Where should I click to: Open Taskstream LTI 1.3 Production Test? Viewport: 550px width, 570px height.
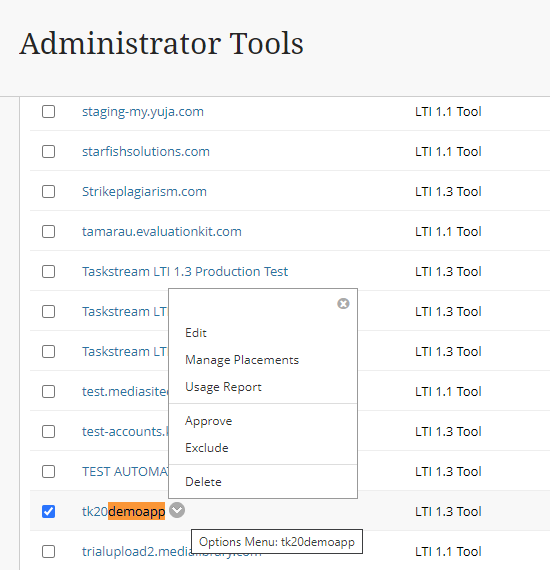point(185,272)
